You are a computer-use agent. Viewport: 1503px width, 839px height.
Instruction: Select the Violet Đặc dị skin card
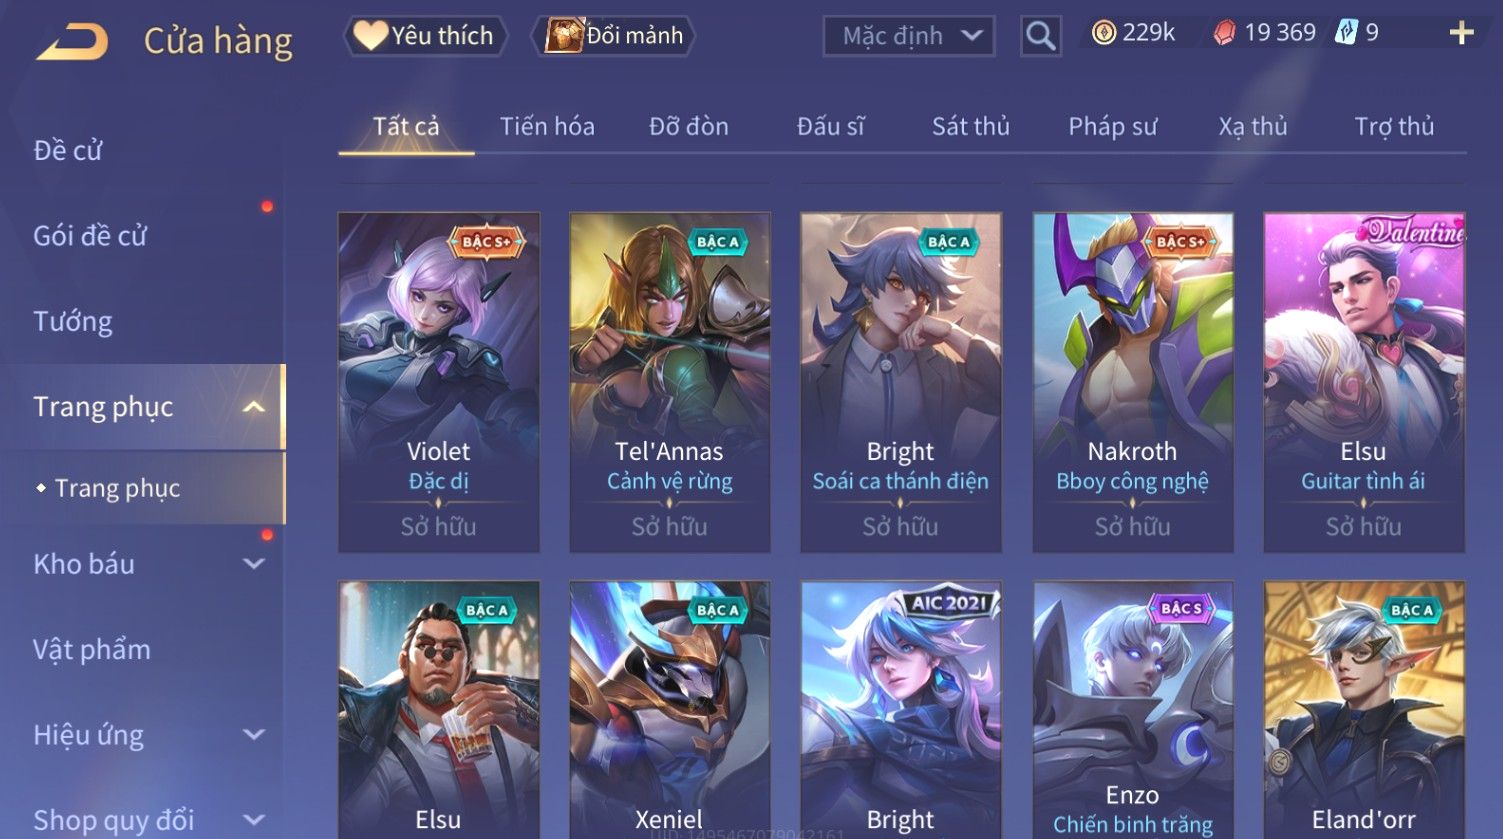pos(438,382)
